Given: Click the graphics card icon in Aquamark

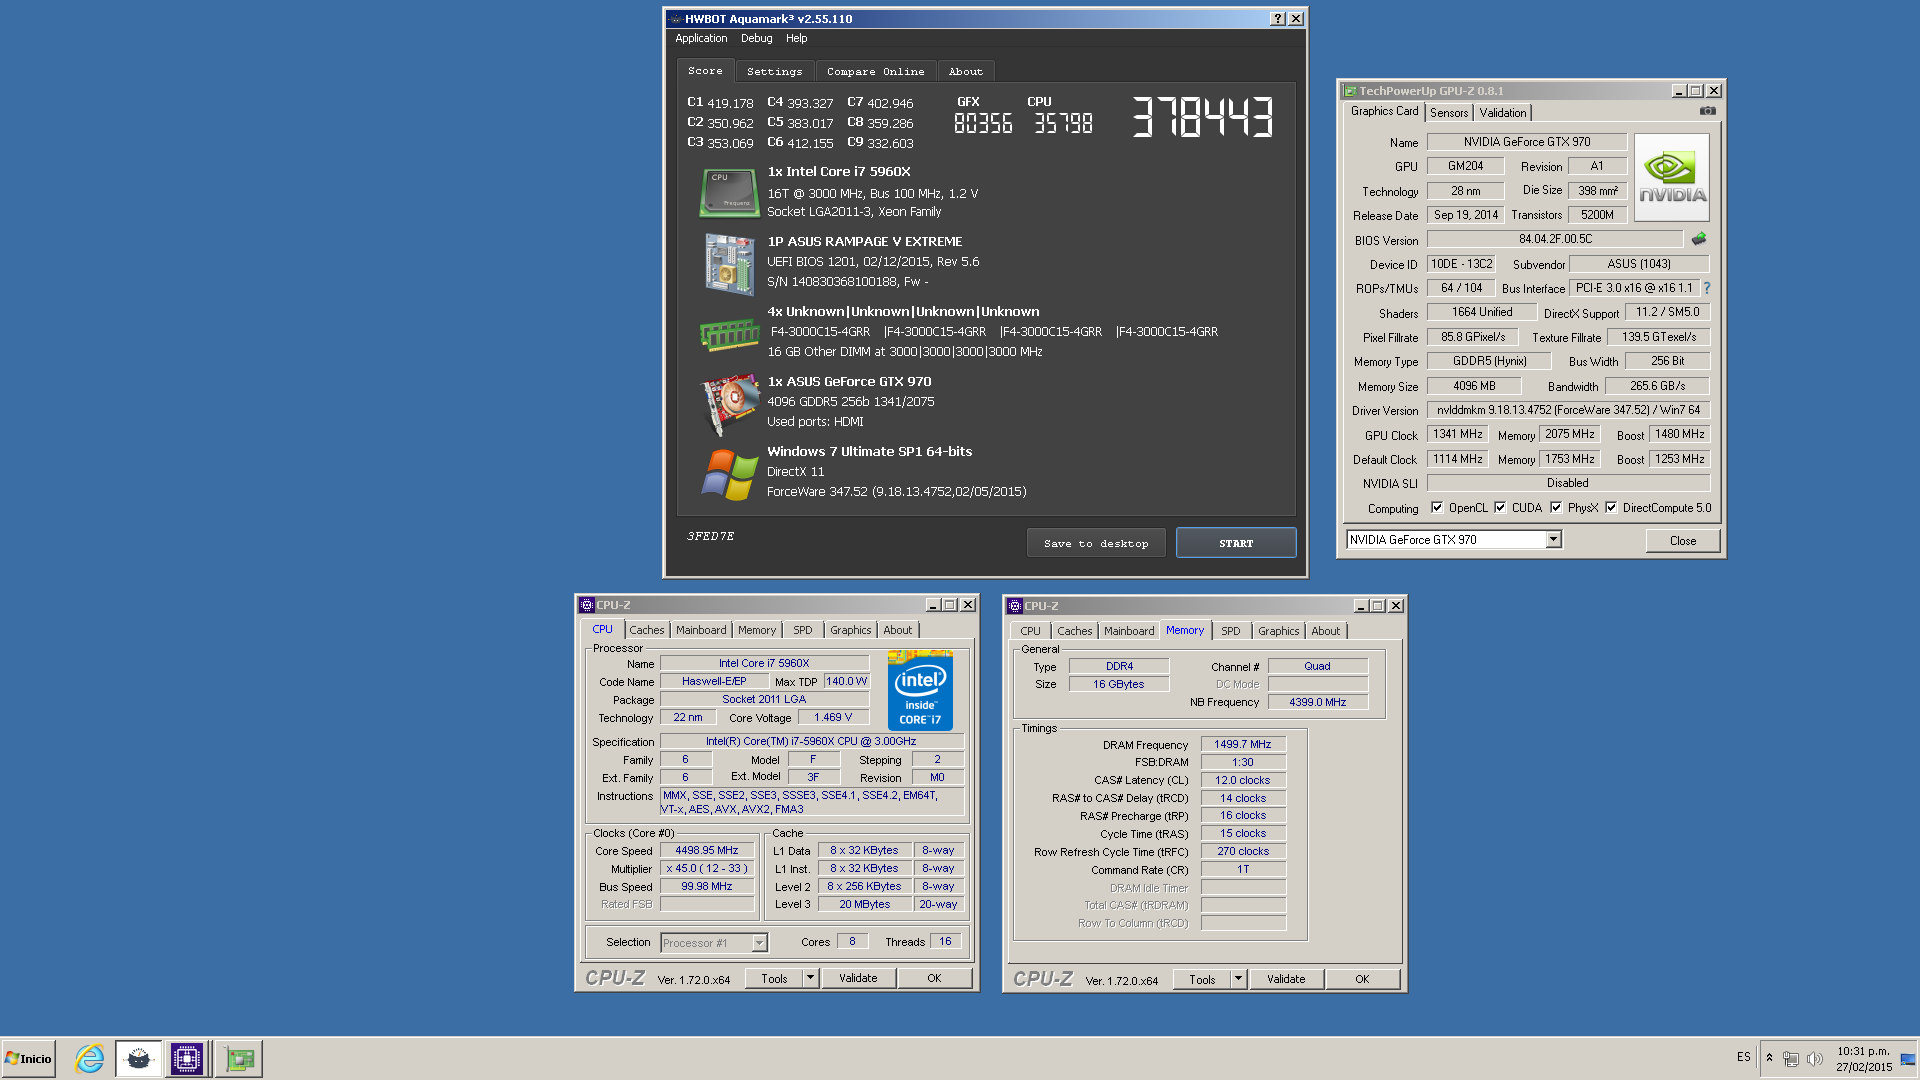Looking at the screenshot, I should pyautogui.click(x=729, y=404).
